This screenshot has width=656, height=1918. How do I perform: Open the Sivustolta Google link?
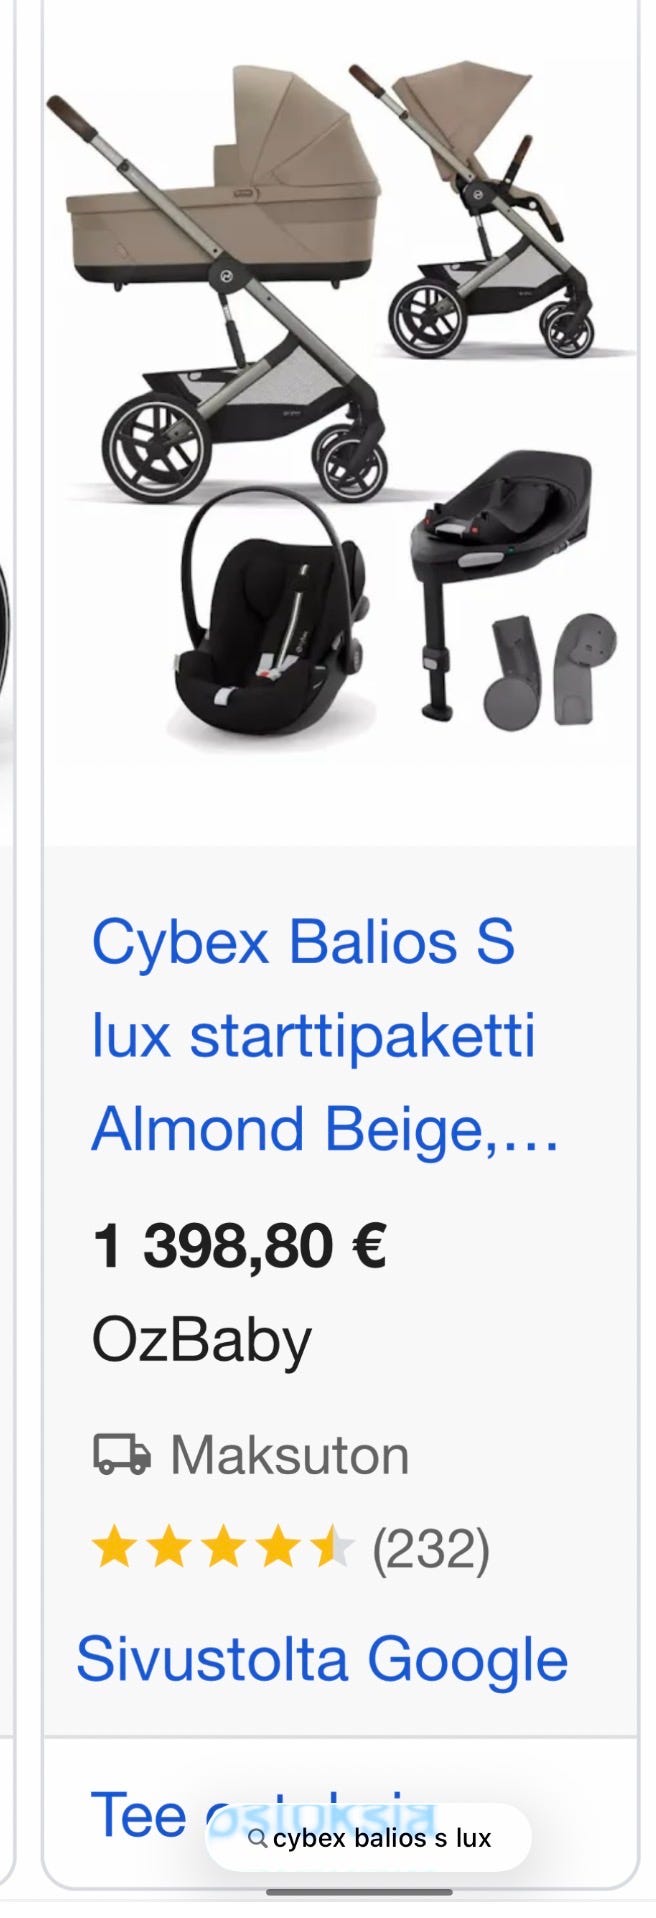point(322,1659)
